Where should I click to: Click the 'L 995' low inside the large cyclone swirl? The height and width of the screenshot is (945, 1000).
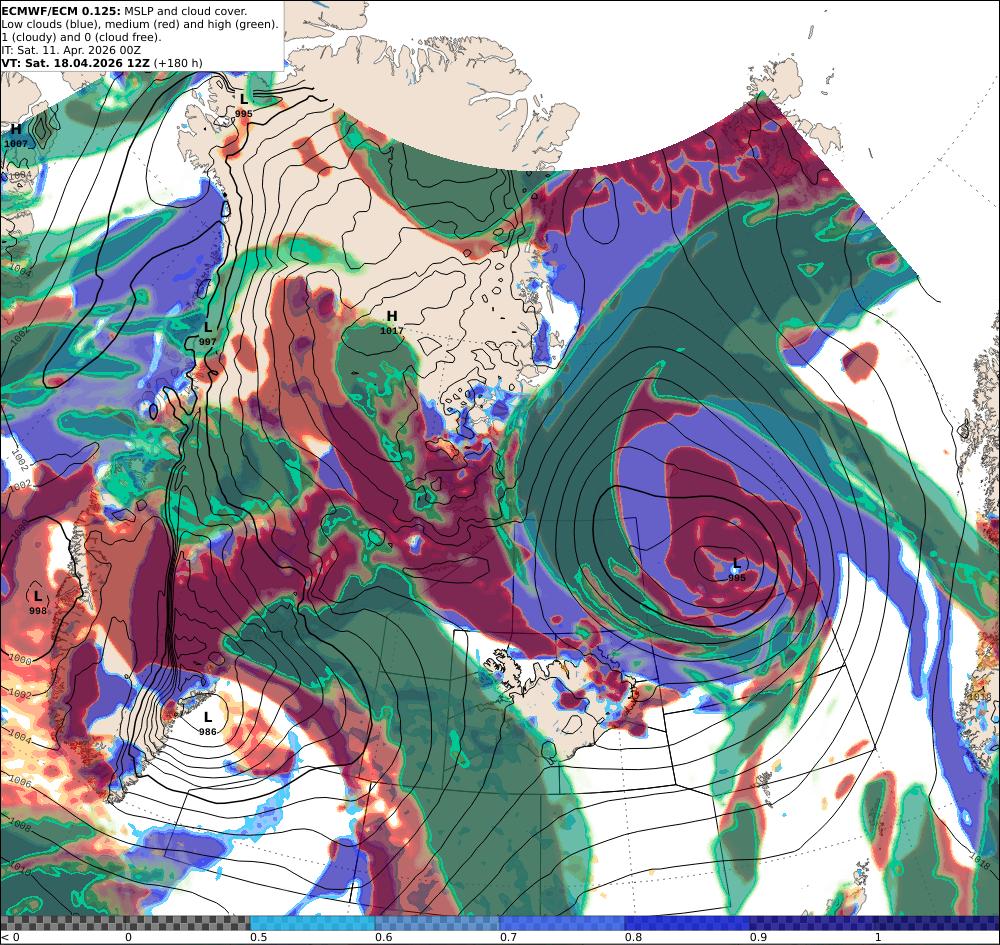click(737, 569)
